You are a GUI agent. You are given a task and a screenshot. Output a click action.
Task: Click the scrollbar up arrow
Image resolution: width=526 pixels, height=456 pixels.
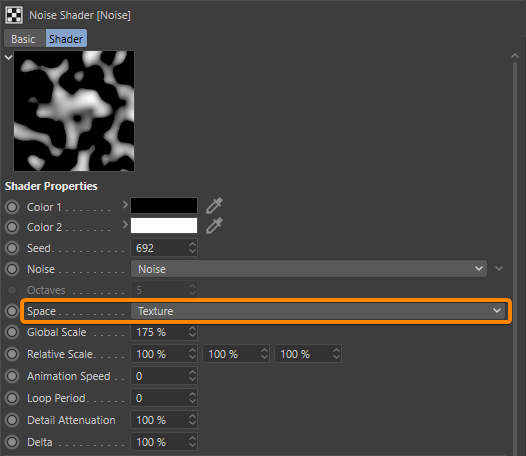point(515,56)
